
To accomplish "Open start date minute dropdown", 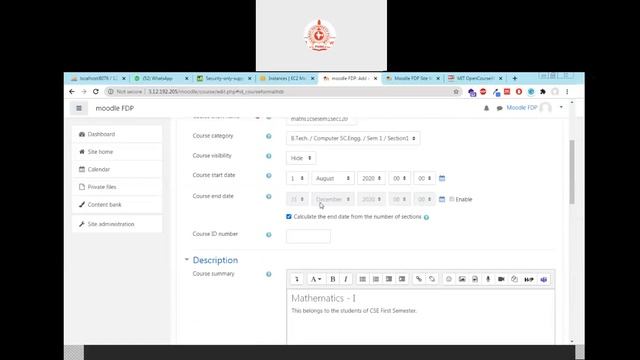I will [424, 178].
